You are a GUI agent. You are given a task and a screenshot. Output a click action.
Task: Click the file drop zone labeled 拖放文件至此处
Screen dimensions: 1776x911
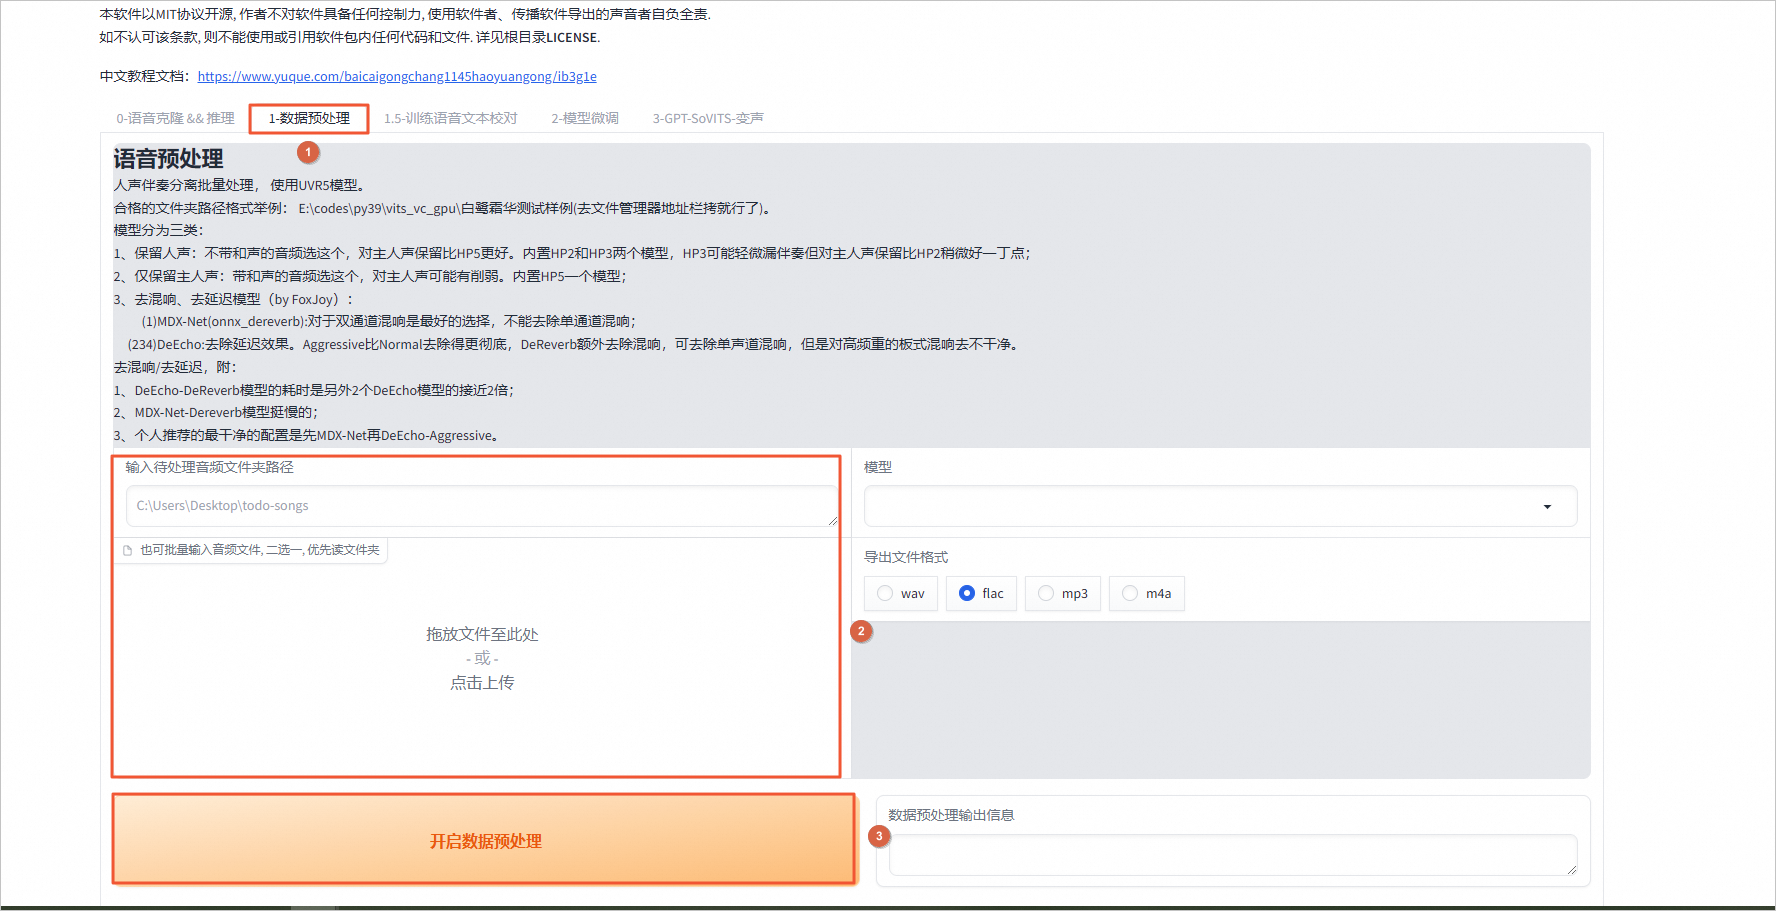[x=483, y=634]
